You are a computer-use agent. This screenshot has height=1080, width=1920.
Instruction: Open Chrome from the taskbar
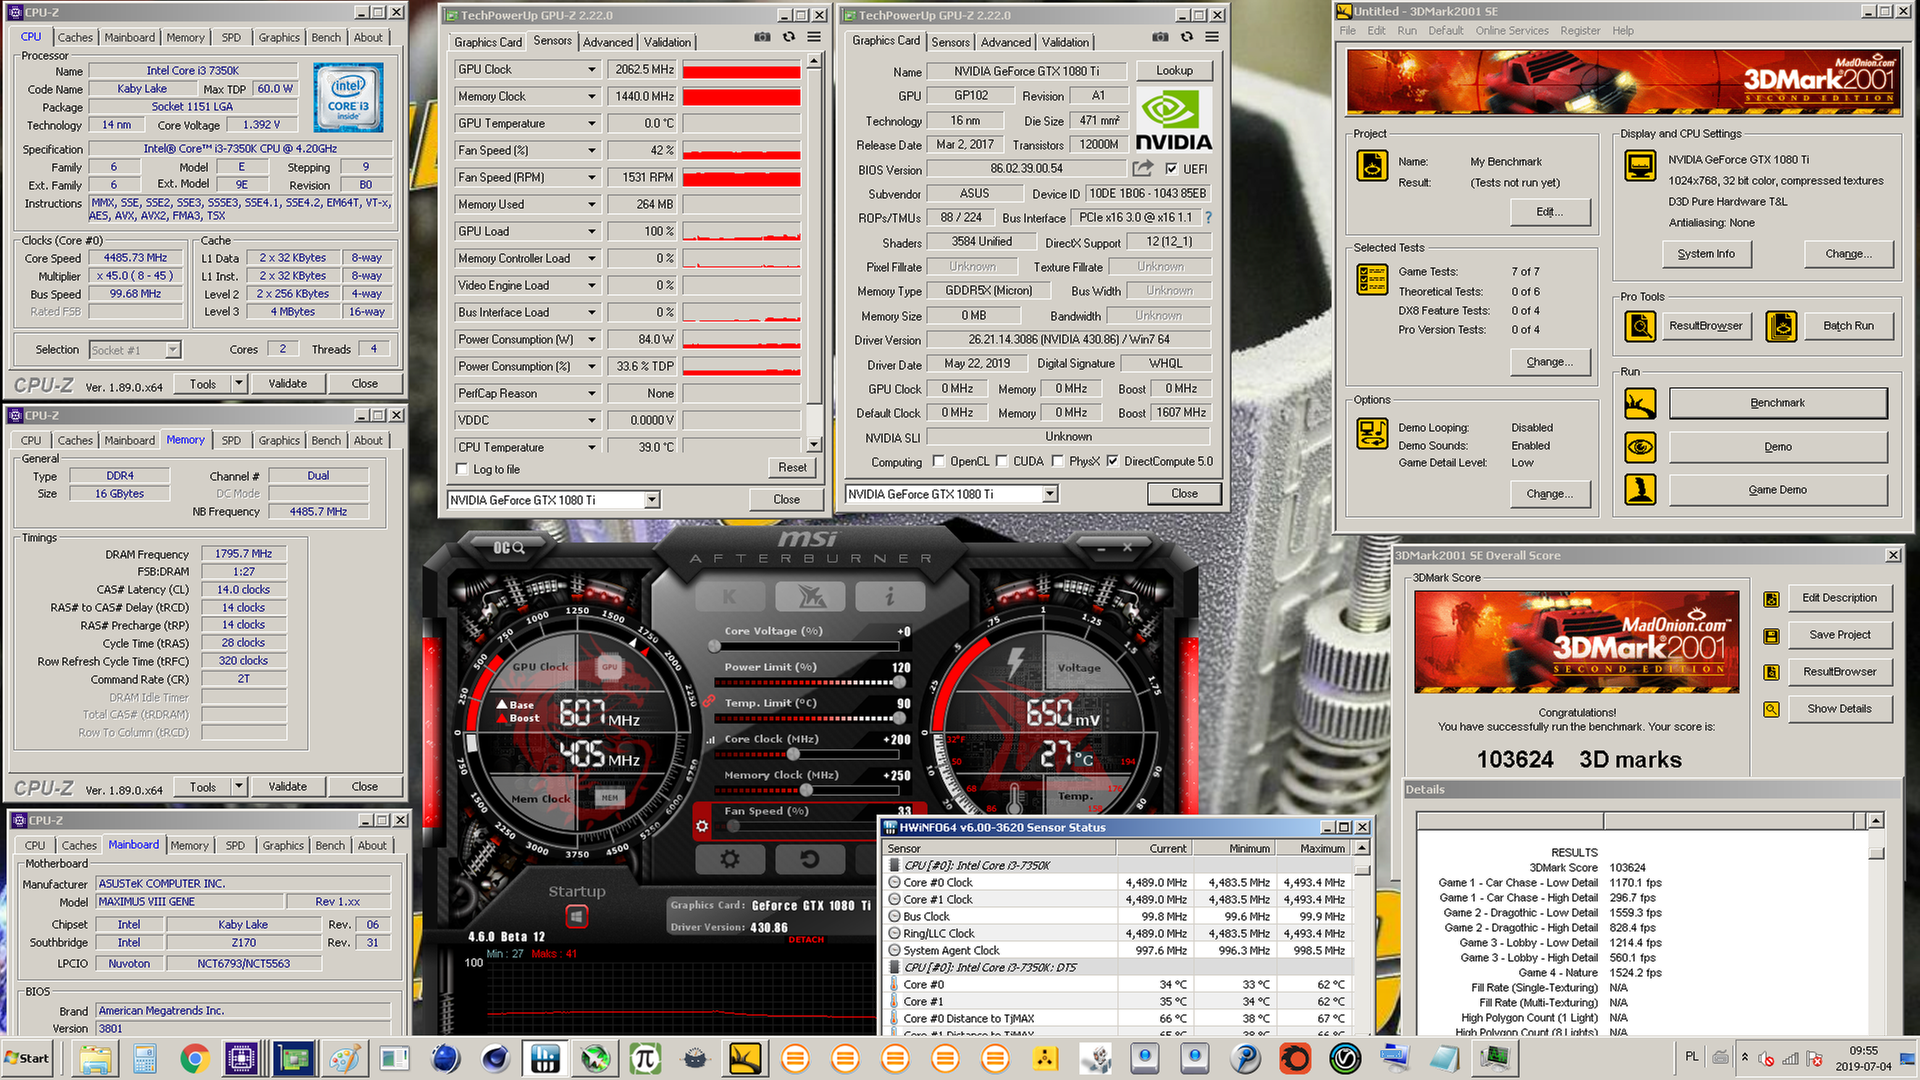click(x=195, y=1058)
